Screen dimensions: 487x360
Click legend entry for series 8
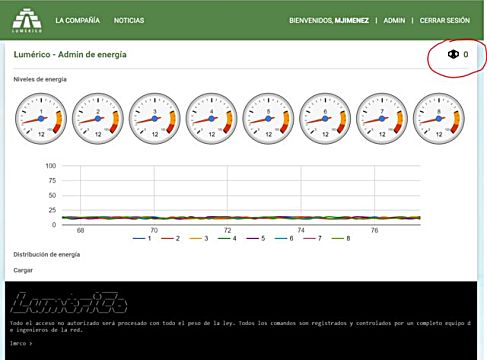(x=341, y=238)
